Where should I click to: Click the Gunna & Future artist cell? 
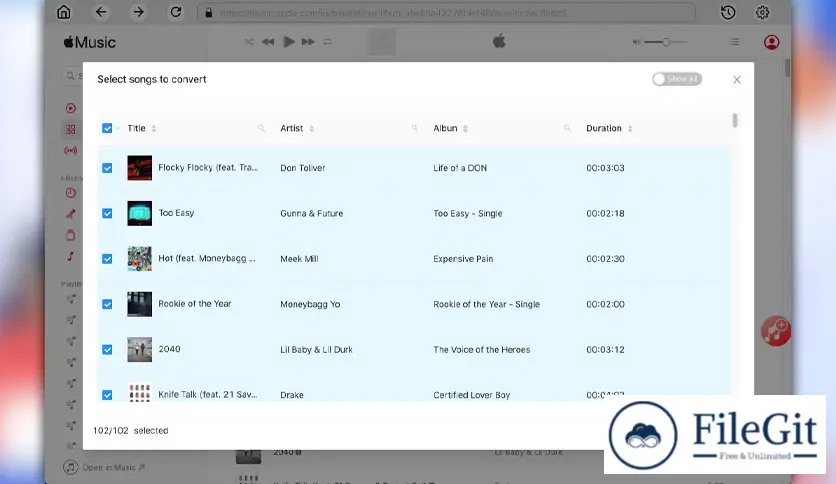tap(311, 213)
